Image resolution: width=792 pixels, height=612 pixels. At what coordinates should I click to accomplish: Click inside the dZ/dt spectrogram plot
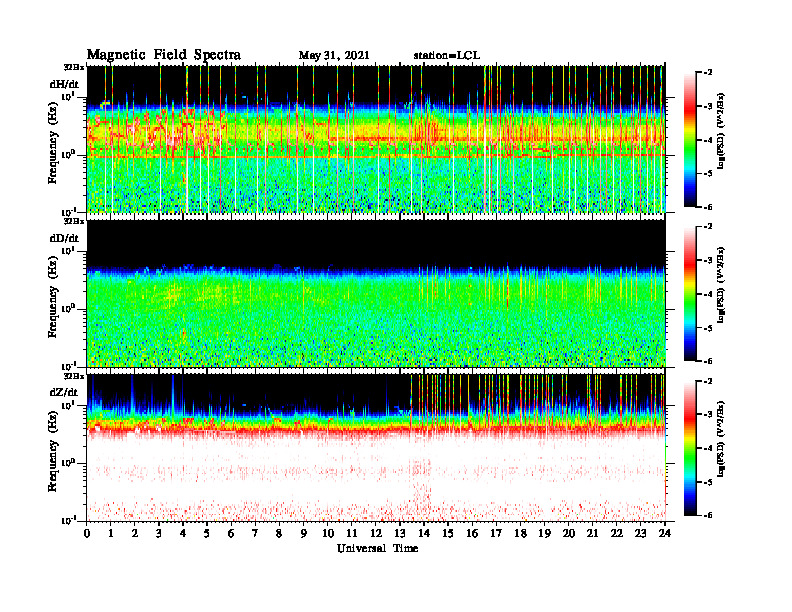[x=376, y=447]
